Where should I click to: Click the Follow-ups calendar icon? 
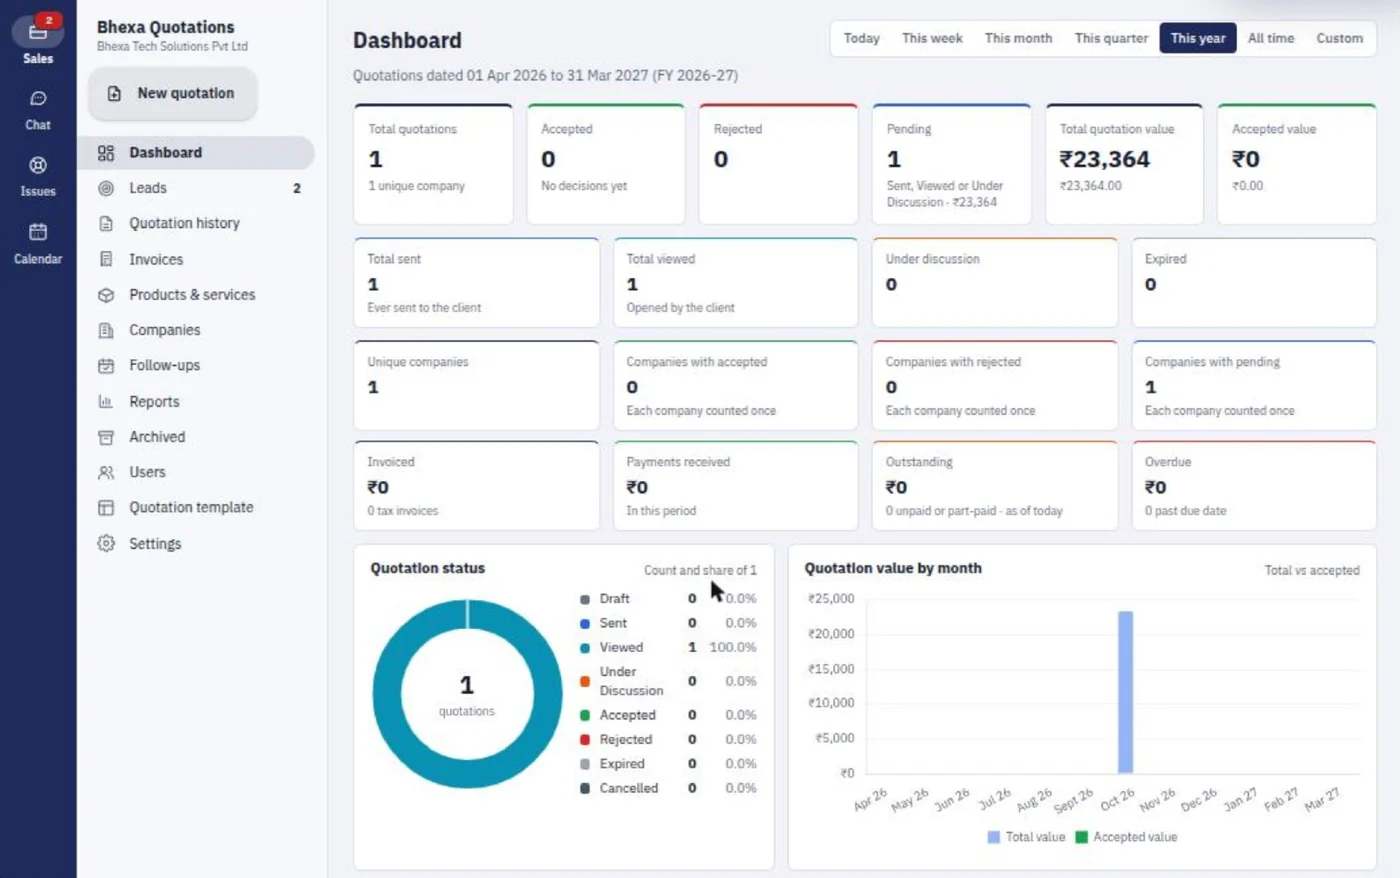coord(106,366)
